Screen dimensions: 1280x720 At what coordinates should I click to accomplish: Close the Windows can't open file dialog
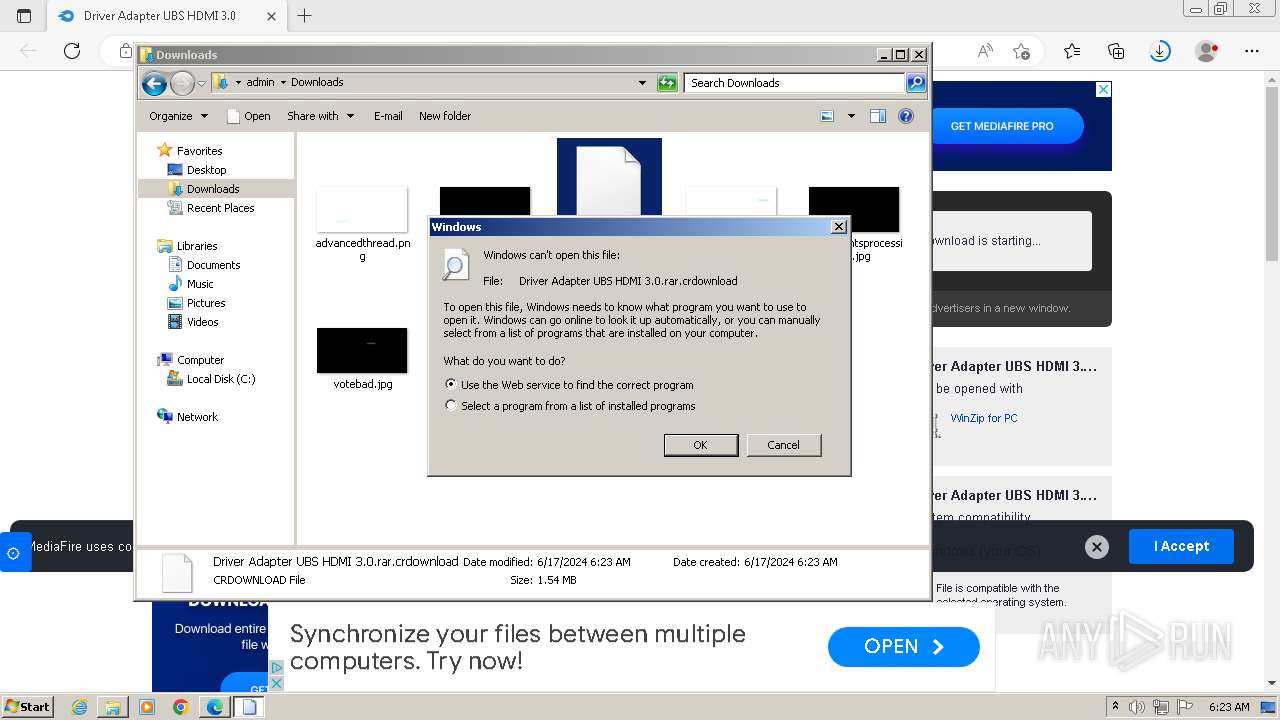pyautogui.click(x=839, y=227)
